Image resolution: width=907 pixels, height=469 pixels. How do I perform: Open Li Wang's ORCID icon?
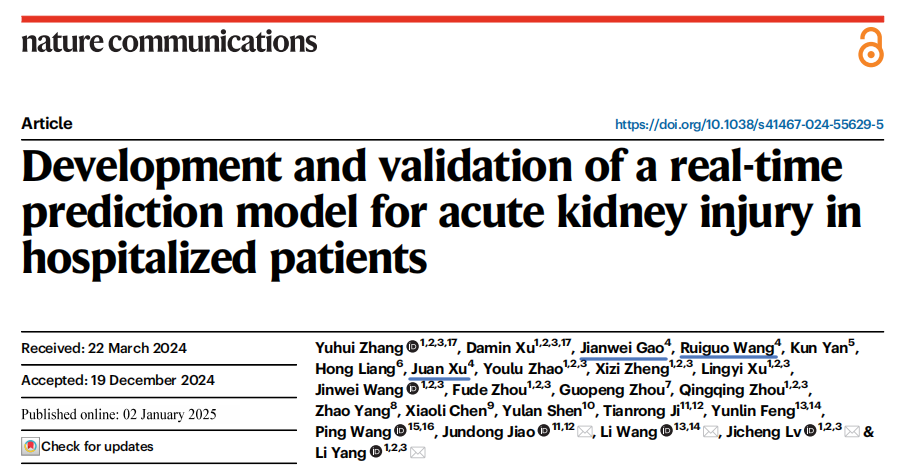tap(666, 431)
